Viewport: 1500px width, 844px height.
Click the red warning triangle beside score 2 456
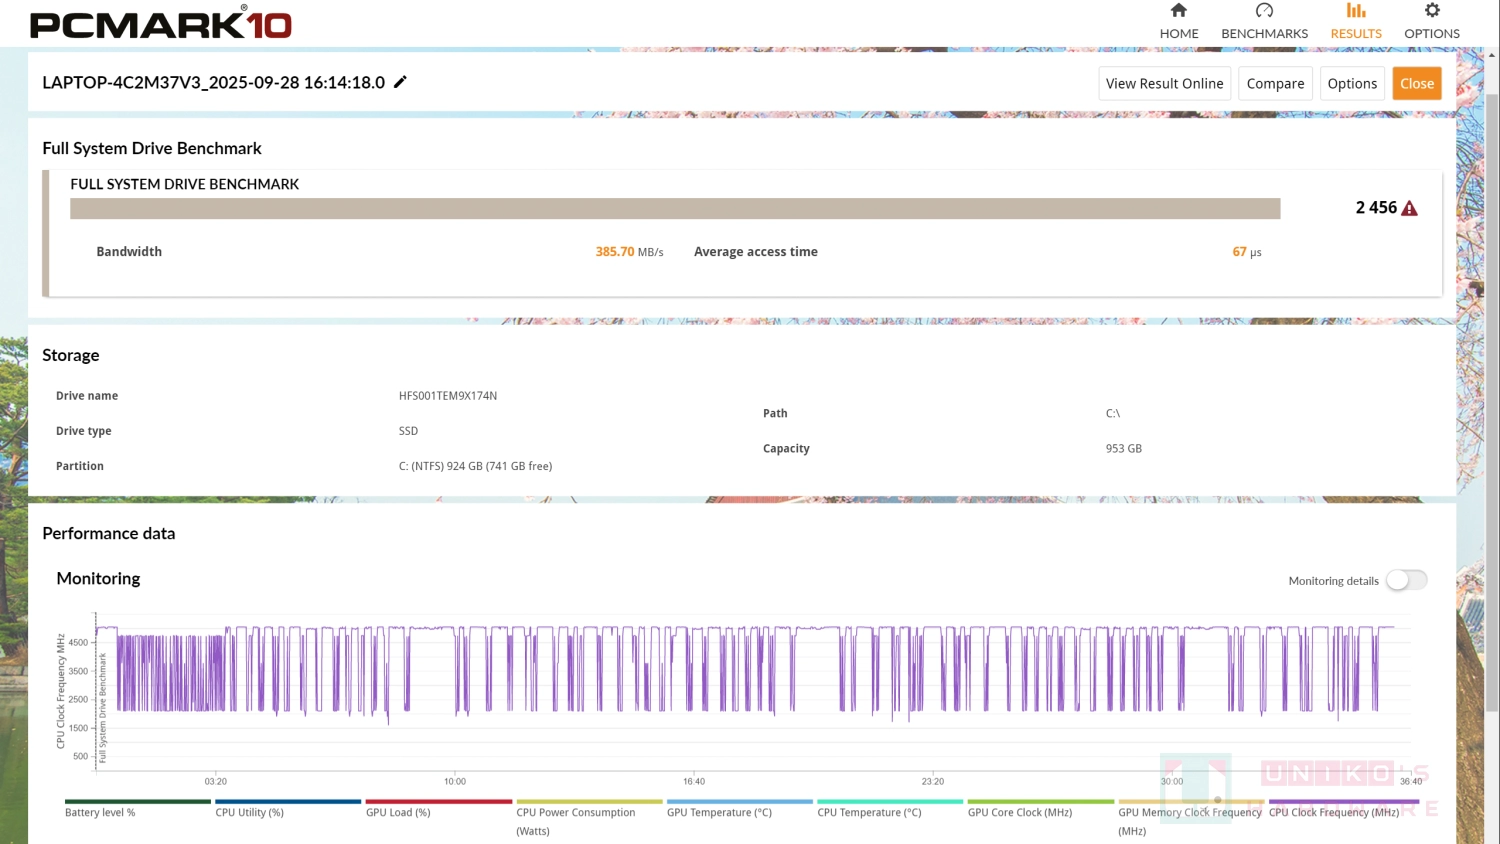(1410, 208)
